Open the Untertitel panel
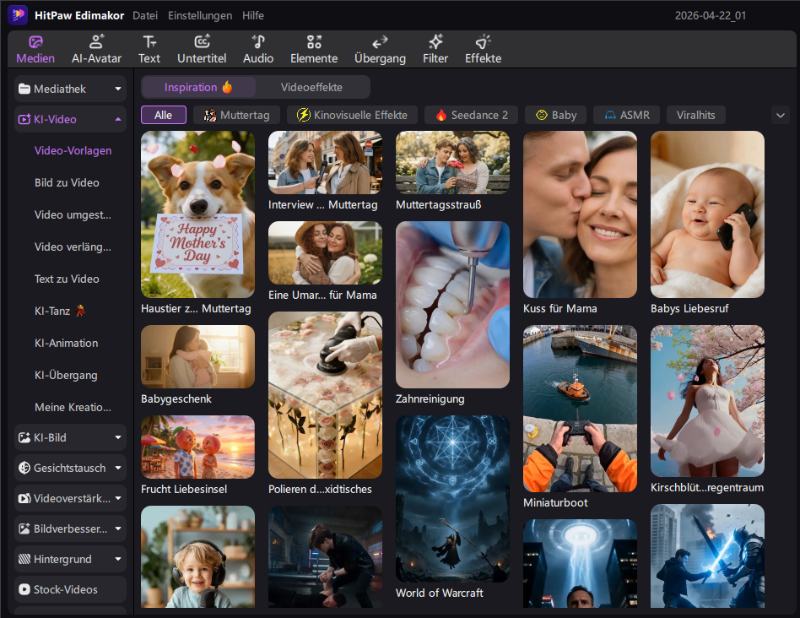The width and height of the screenshot is (800, 618). tap(203, 48)
